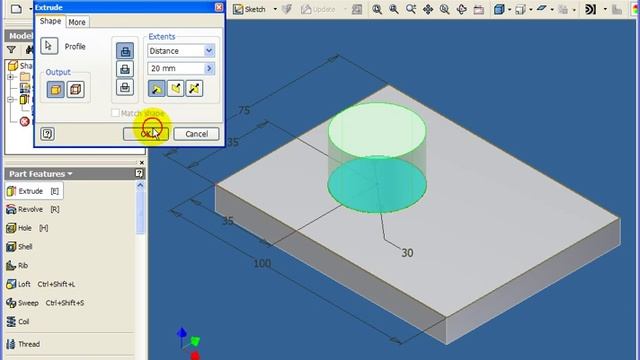Click the browser filter funnel icon
This screenshot has height=360, width=640.
[x=11, y=50]
